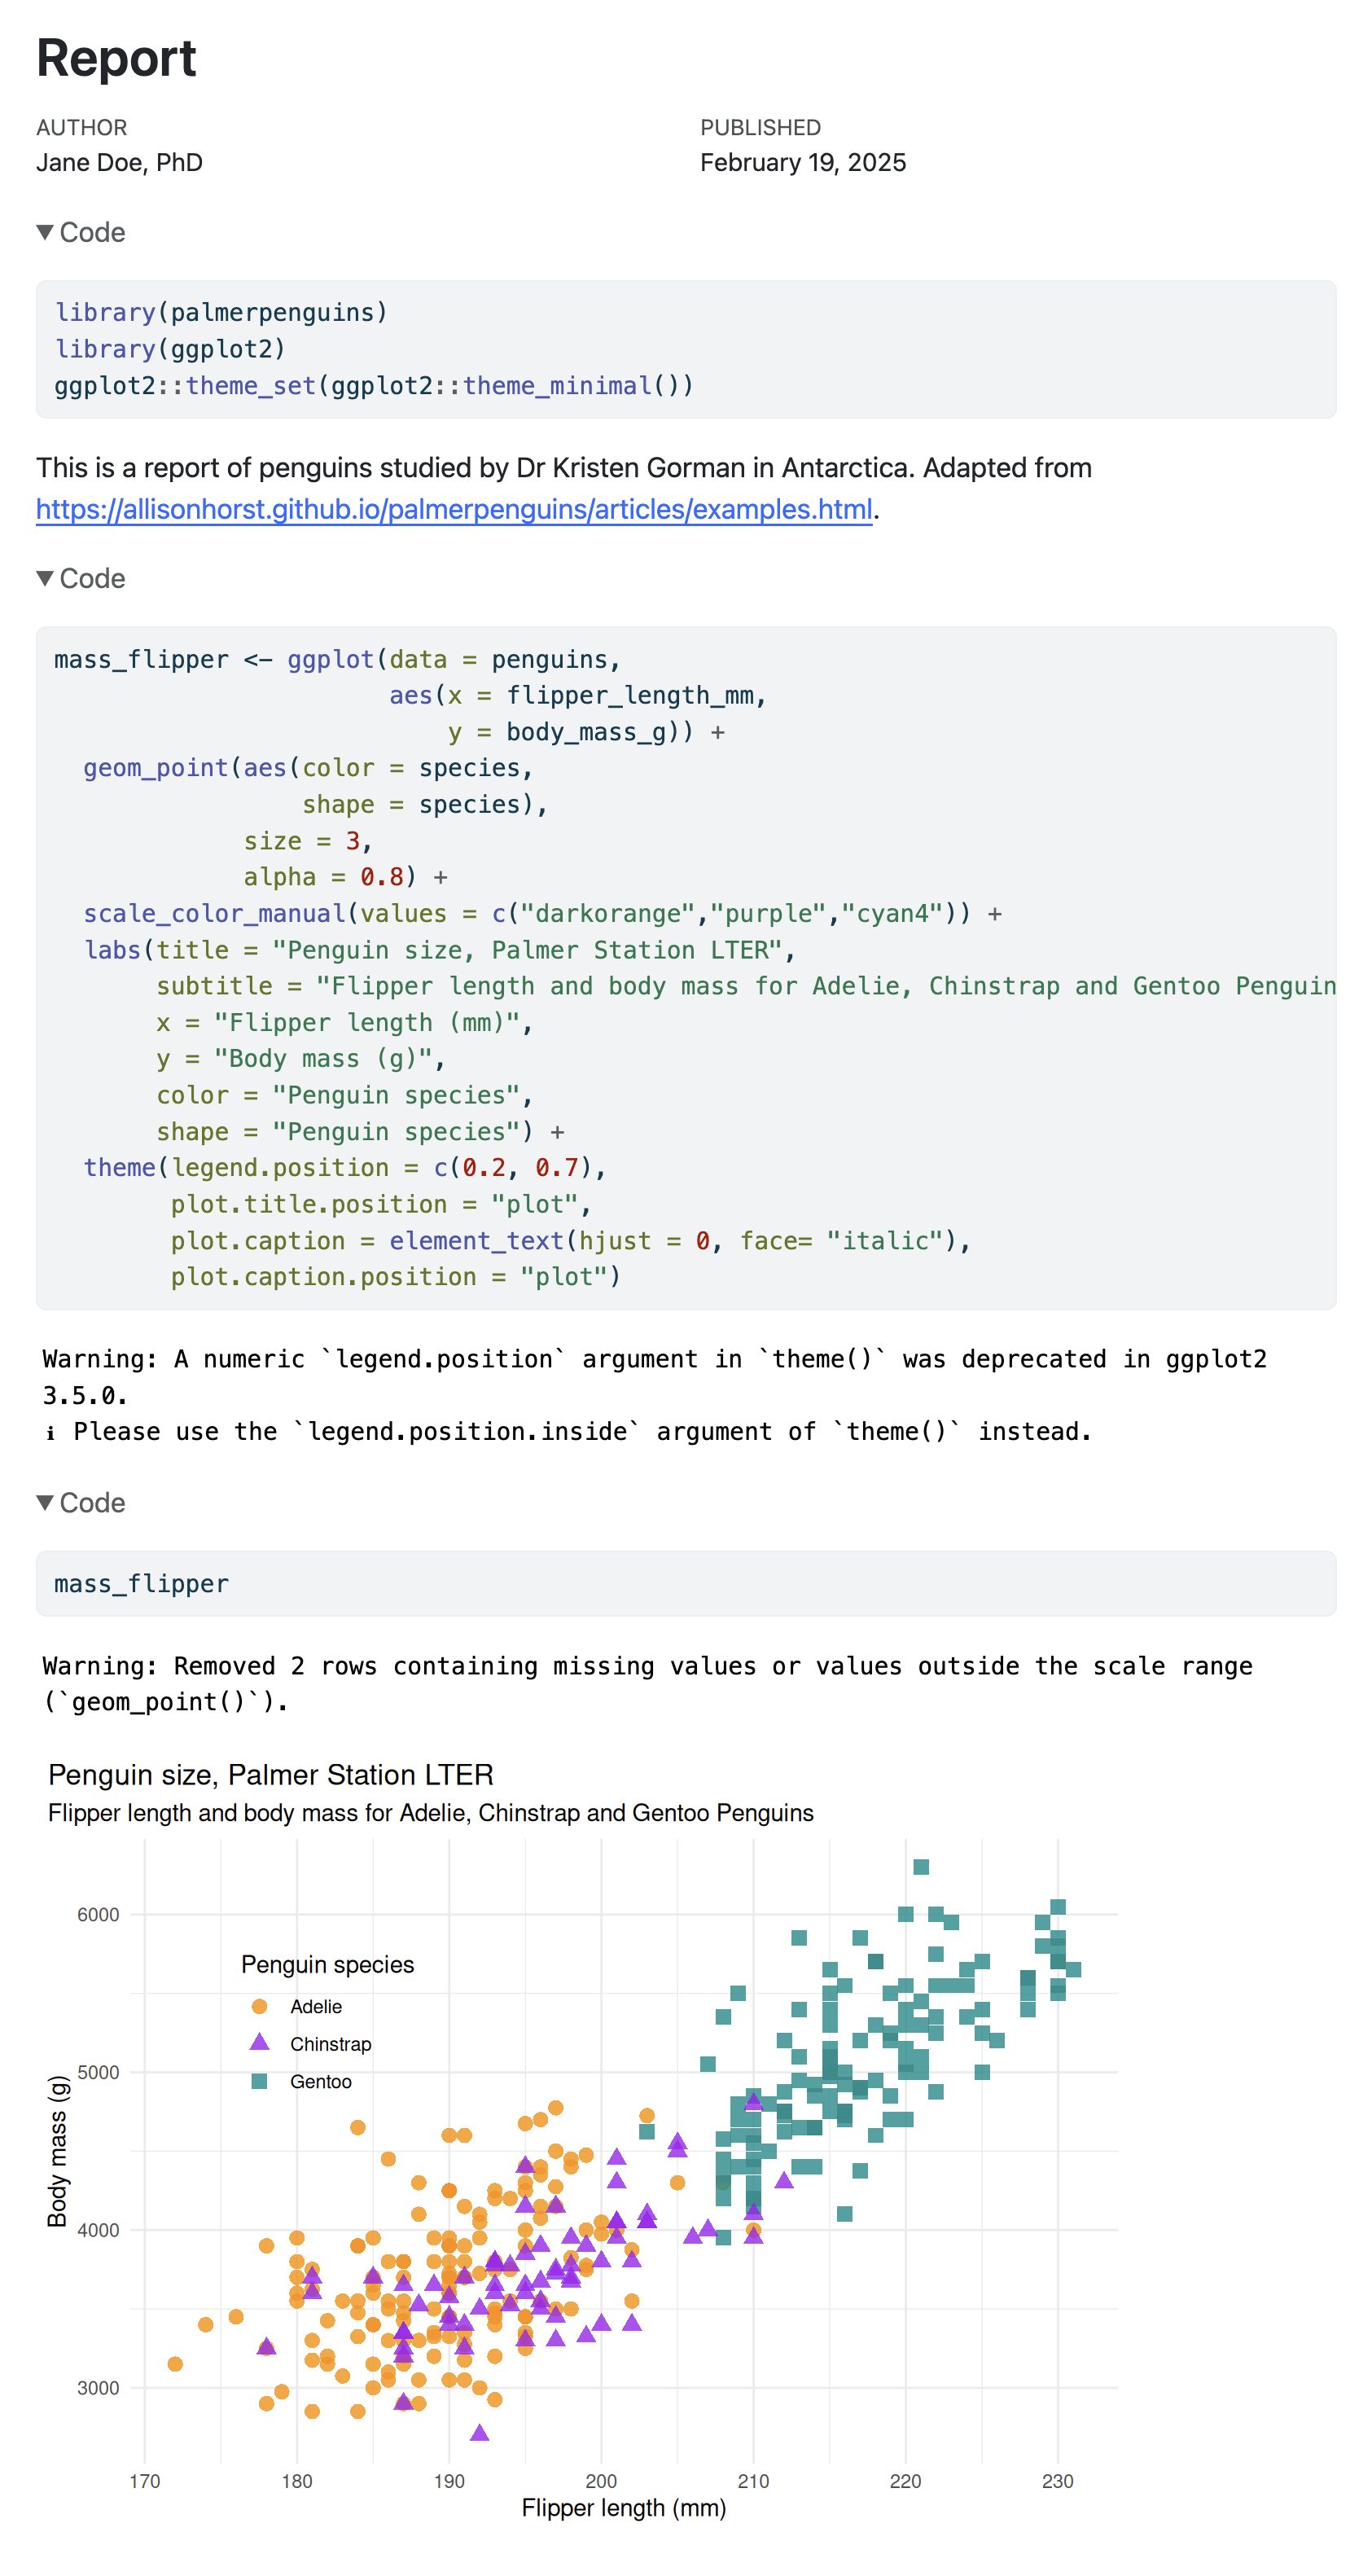The height and width of the screenshot is (2576, 1372).
Task: Click the published date February 19, 2025
Action: (802, 162)
